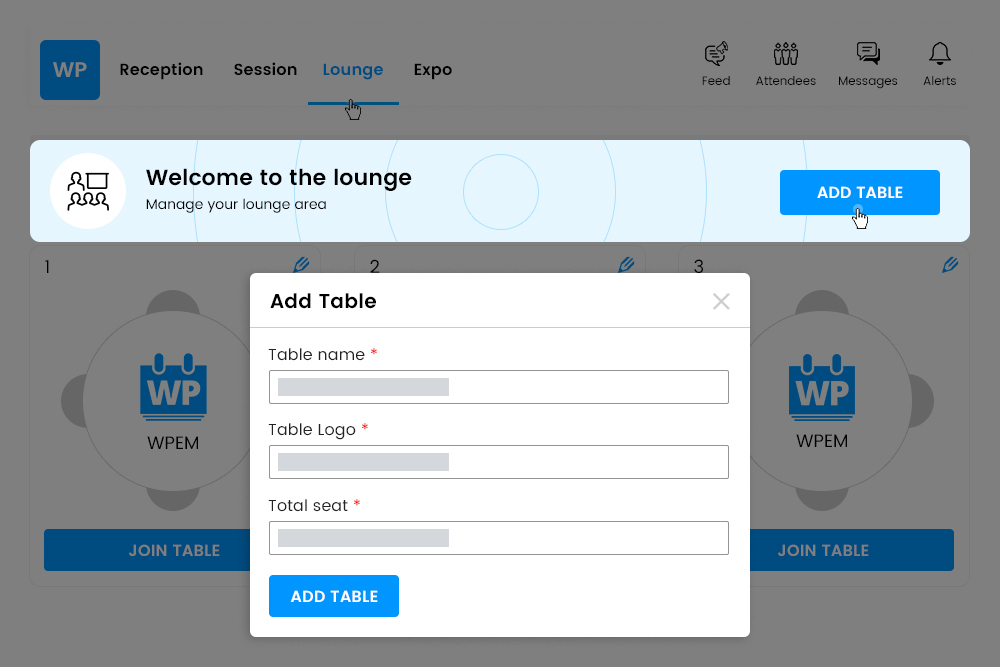The image size is (1000, 667).
Task: Select the Lounge tab
Action: tap(353, 69)
